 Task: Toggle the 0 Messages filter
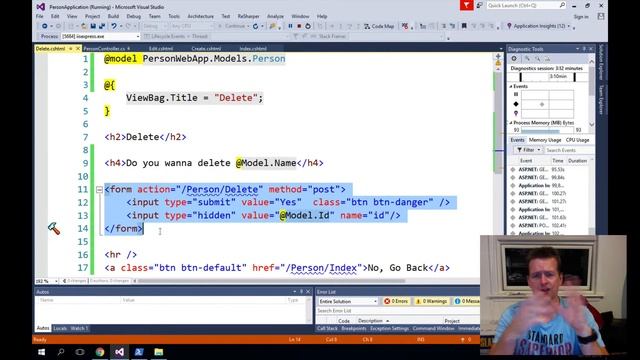pos(467,301)
